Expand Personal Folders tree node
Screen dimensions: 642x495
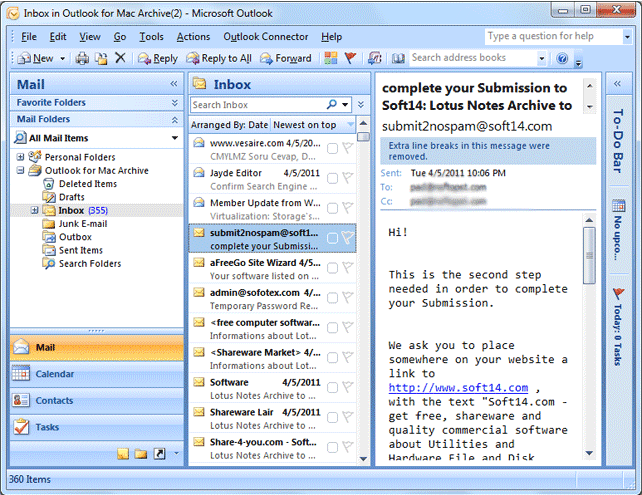(20, 157)
